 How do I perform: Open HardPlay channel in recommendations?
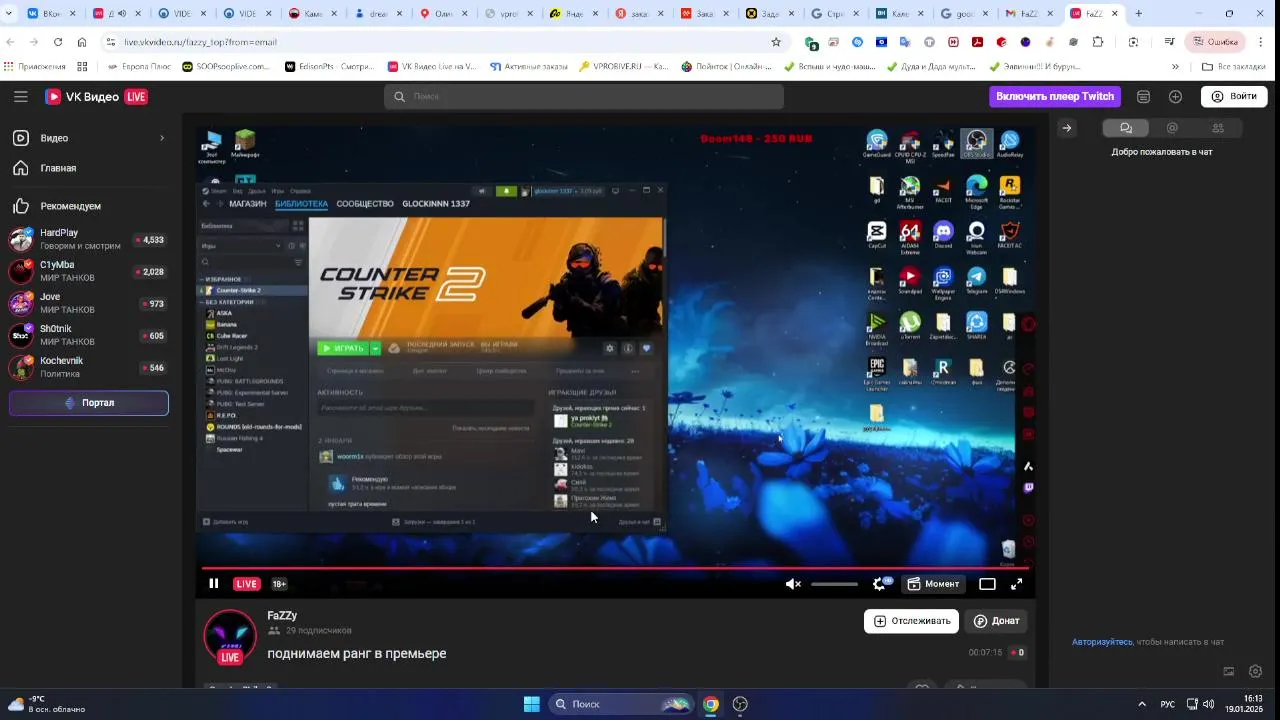(x=88, y=239)
